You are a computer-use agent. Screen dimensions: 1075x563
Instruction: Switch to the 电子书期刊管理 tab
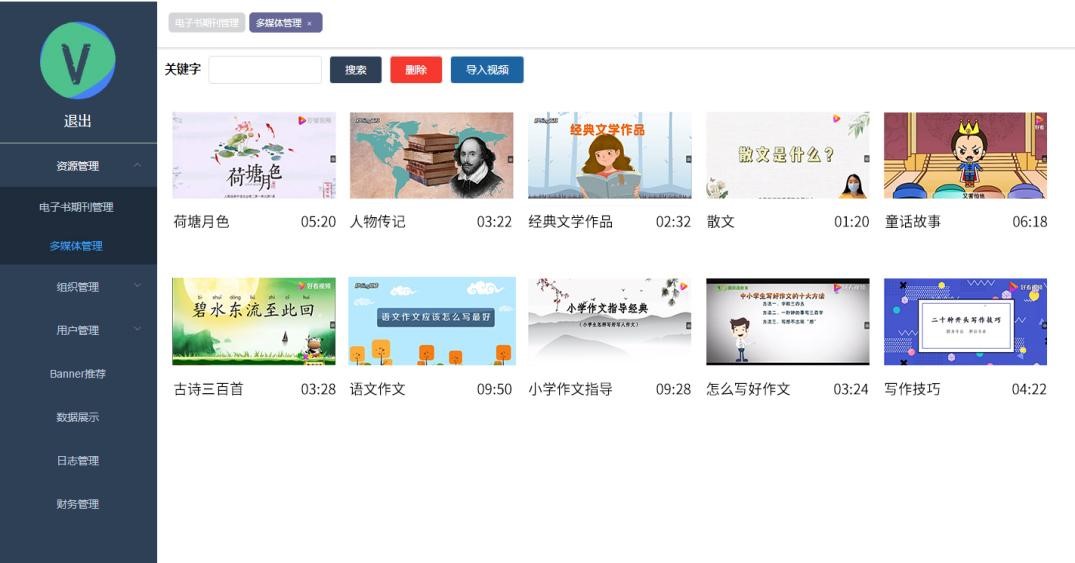206,23
